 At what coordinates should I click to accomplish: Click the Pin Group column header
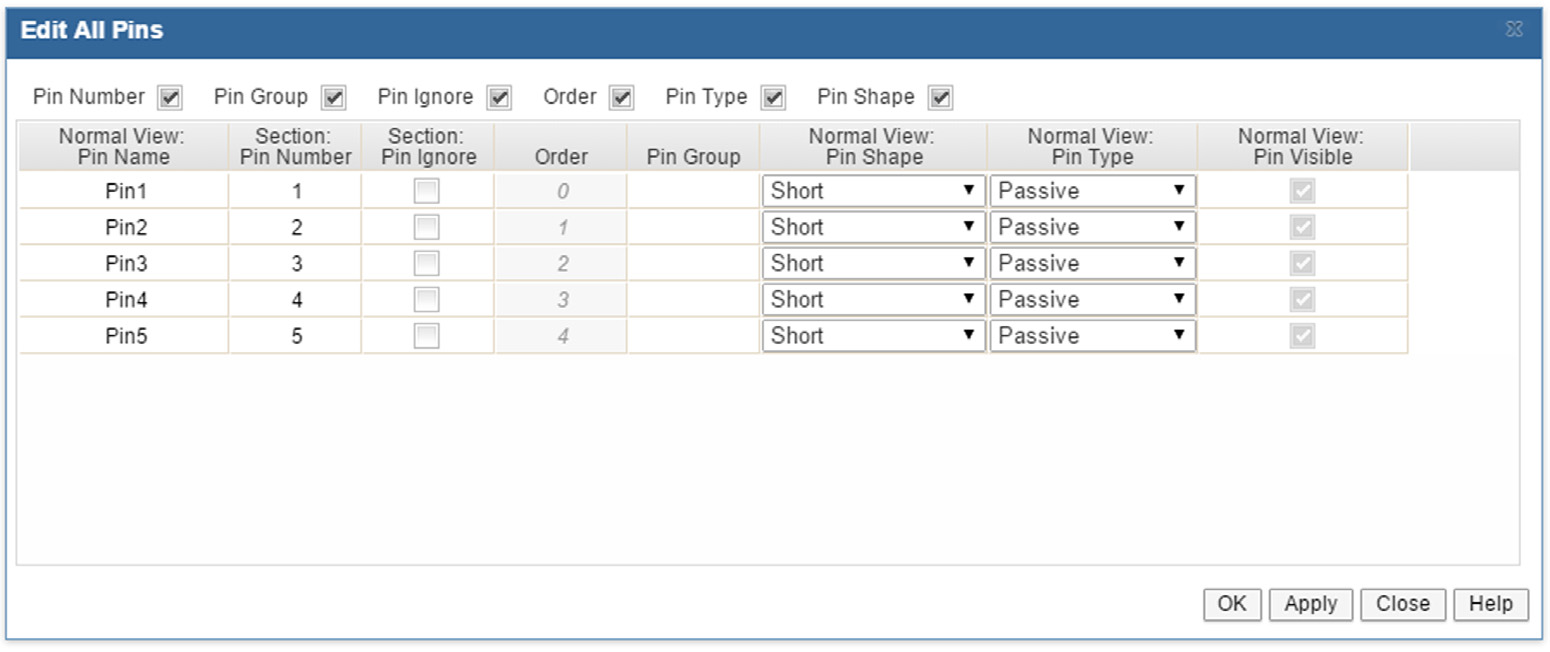pos(693,157)
